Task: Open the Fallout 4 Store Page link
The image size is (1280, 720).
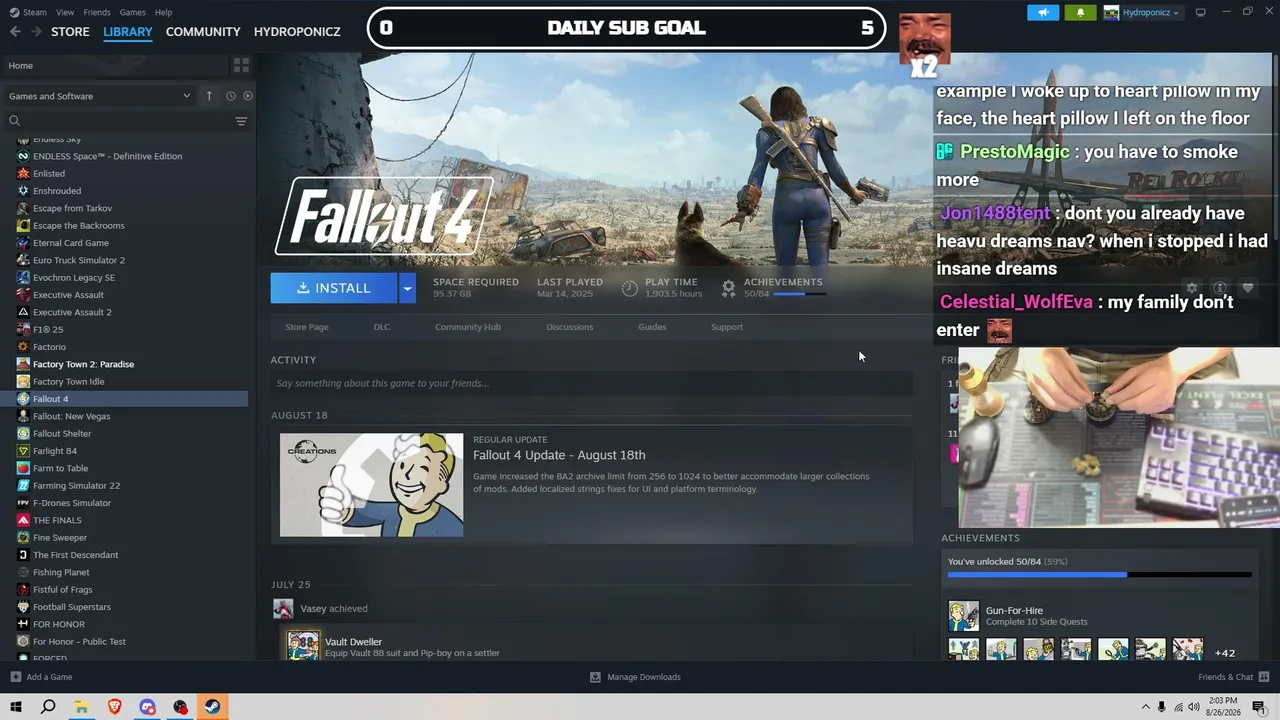Action: click(307, 327)
